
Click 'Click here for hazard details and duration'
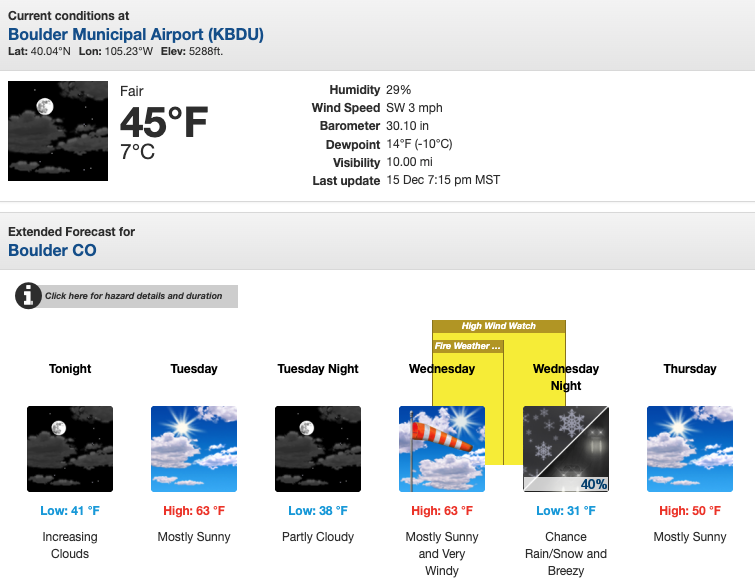[x=133, y=296]
